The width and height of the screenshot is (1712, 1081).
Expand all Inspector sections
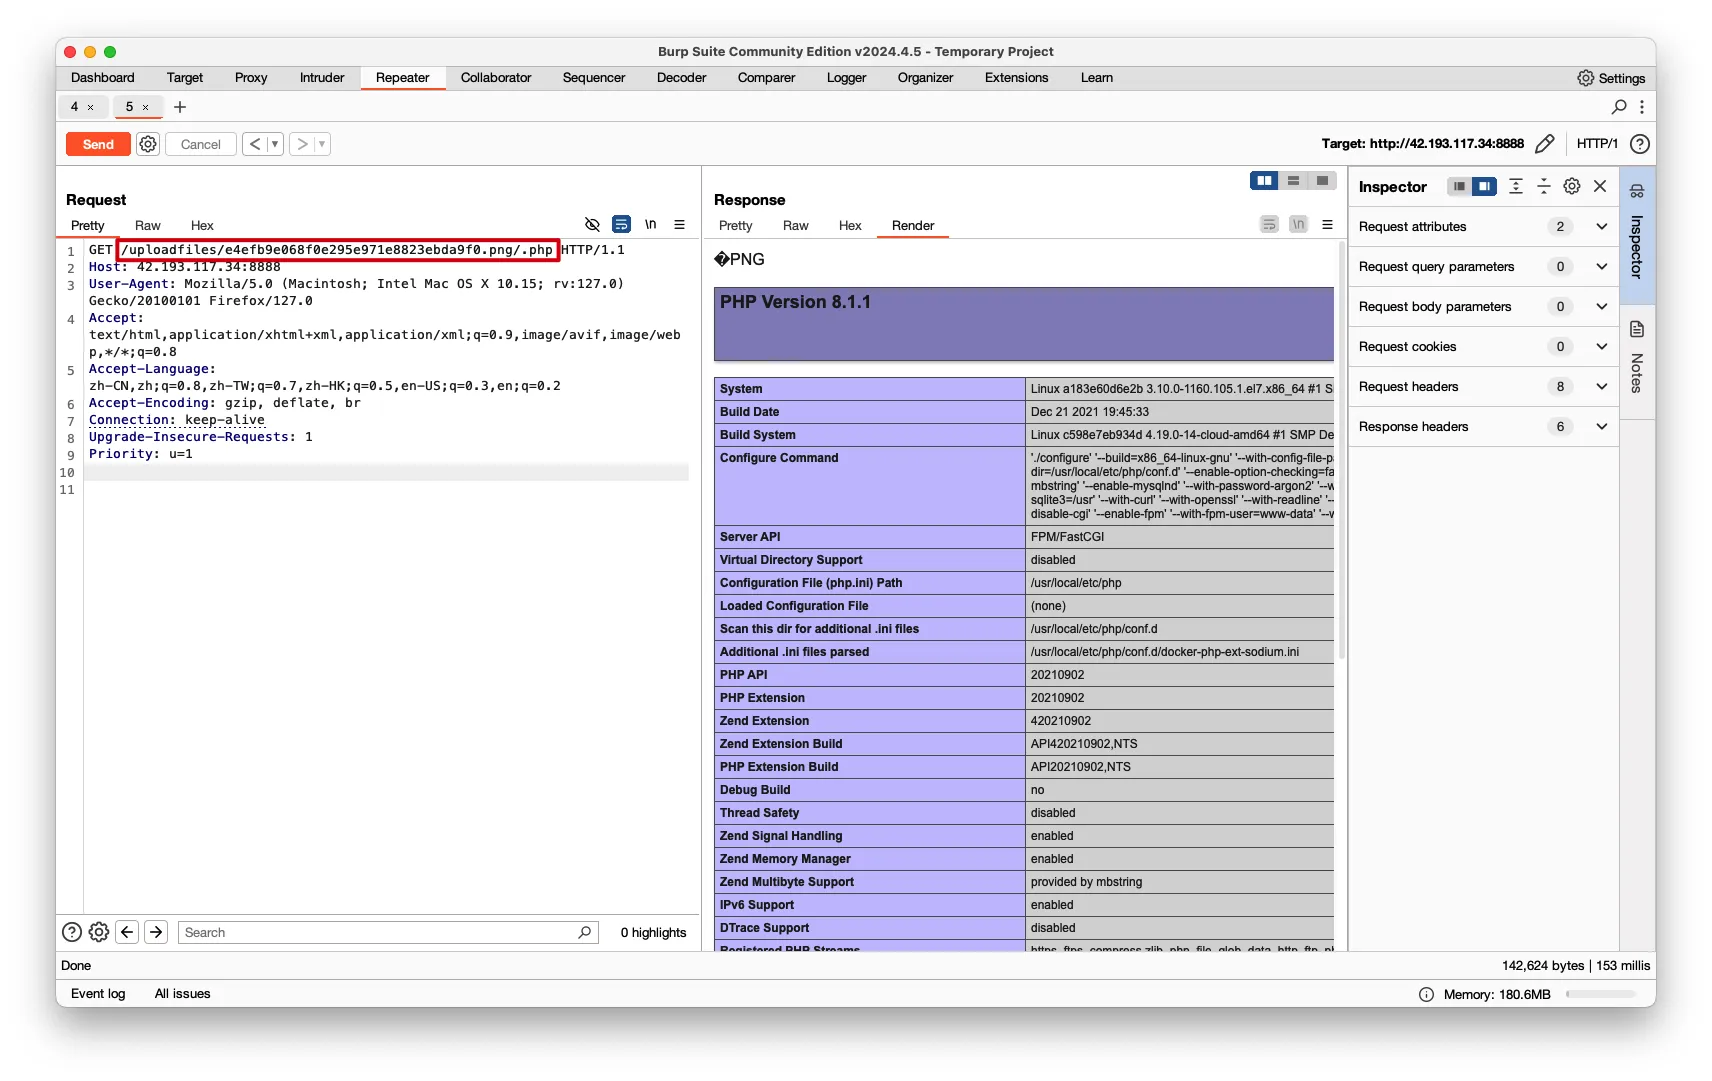[x=1516, y=186]
